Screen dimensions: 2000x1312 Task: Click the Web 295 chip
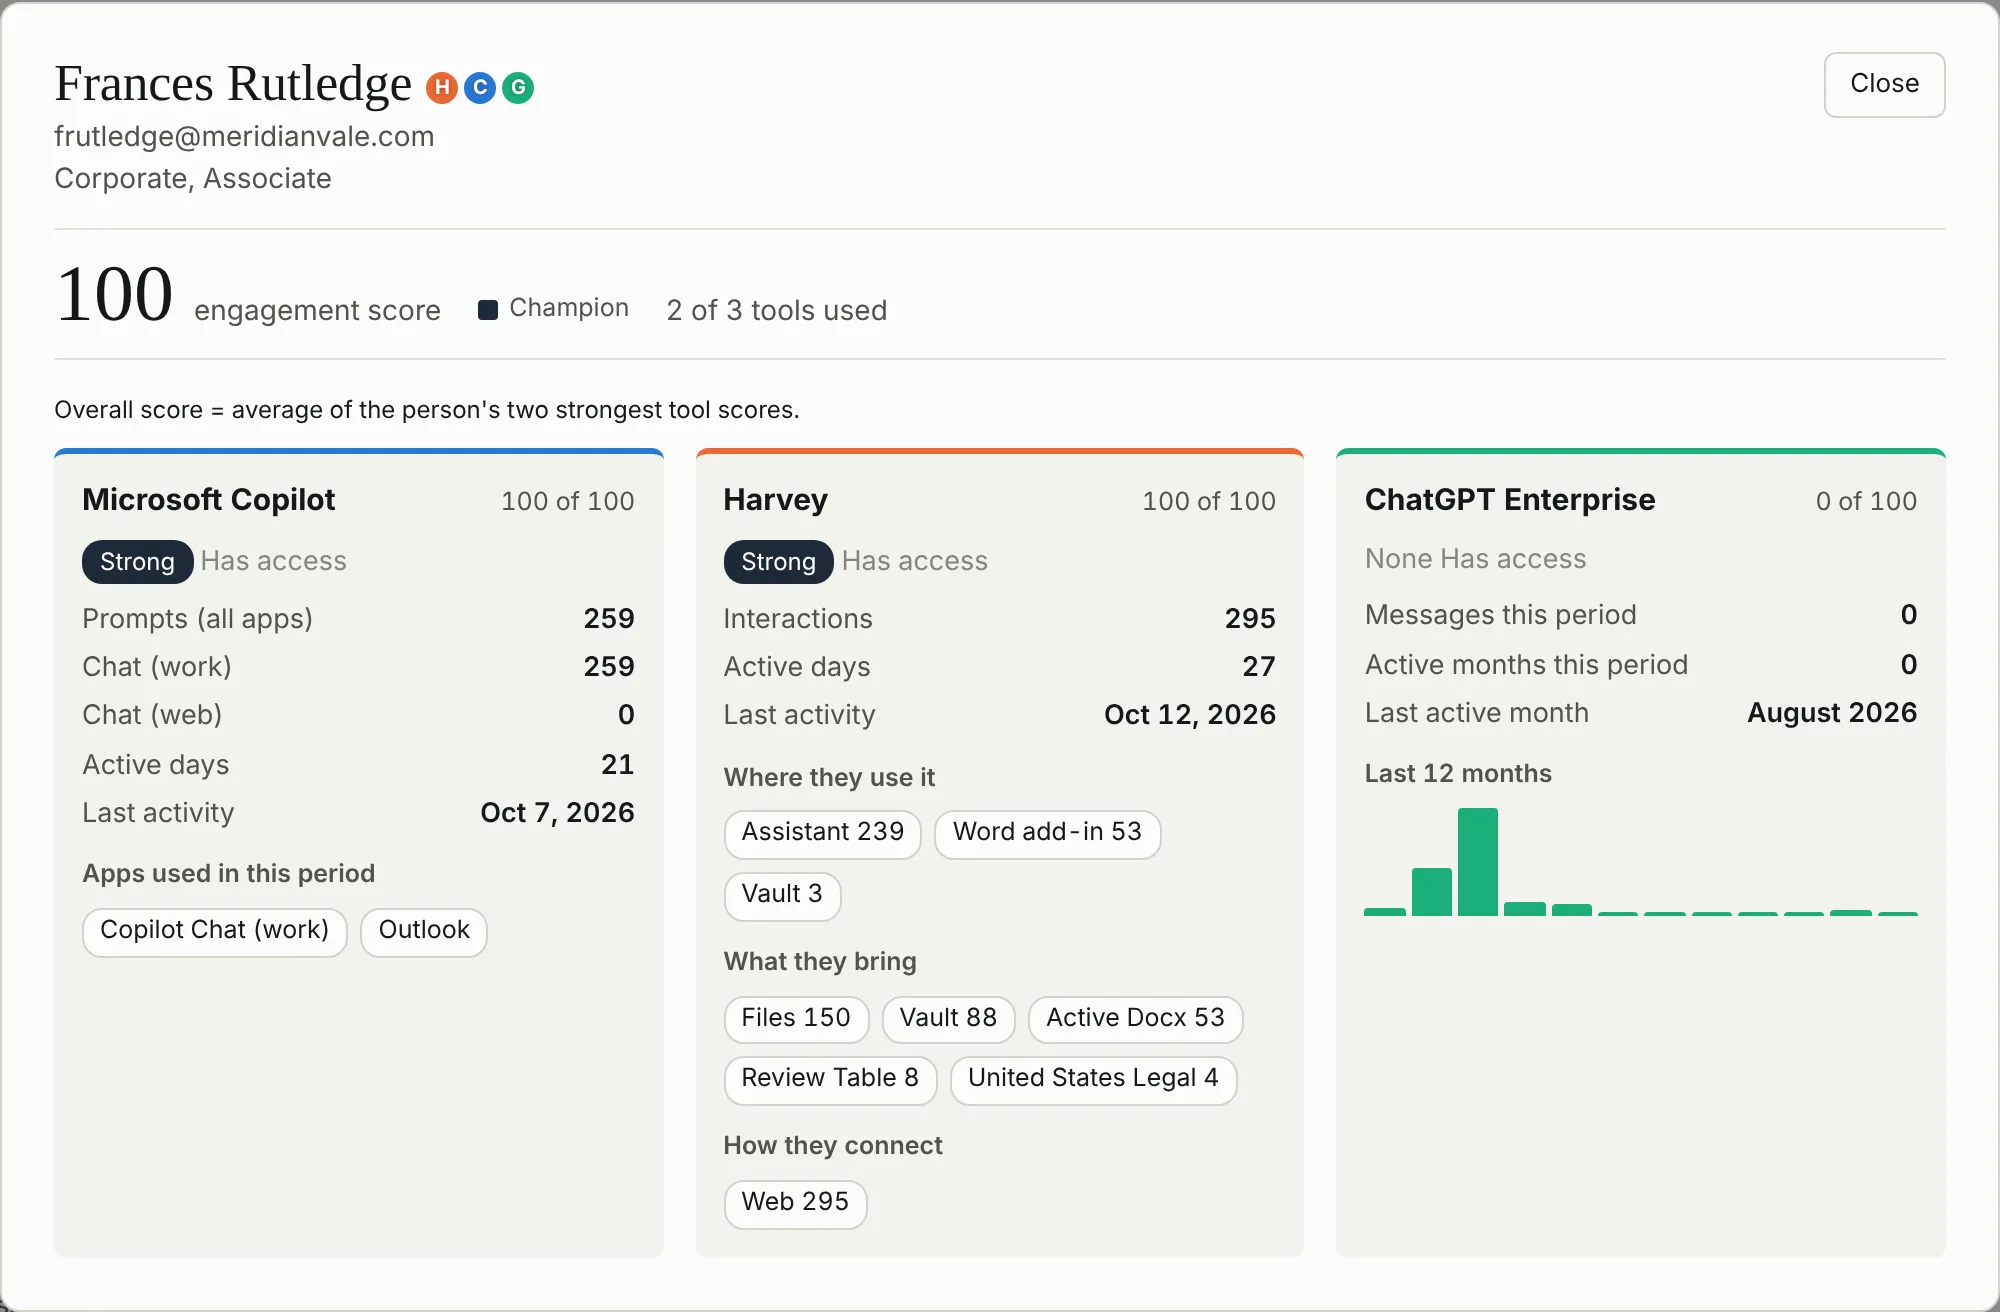795,1204
